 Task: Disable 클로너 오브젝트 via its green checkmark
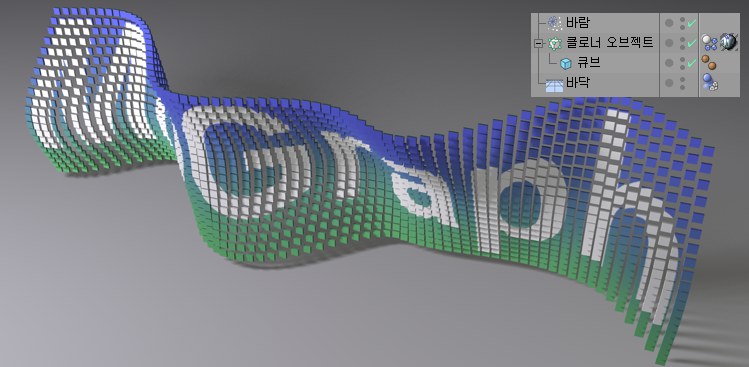tap(692, 43)
